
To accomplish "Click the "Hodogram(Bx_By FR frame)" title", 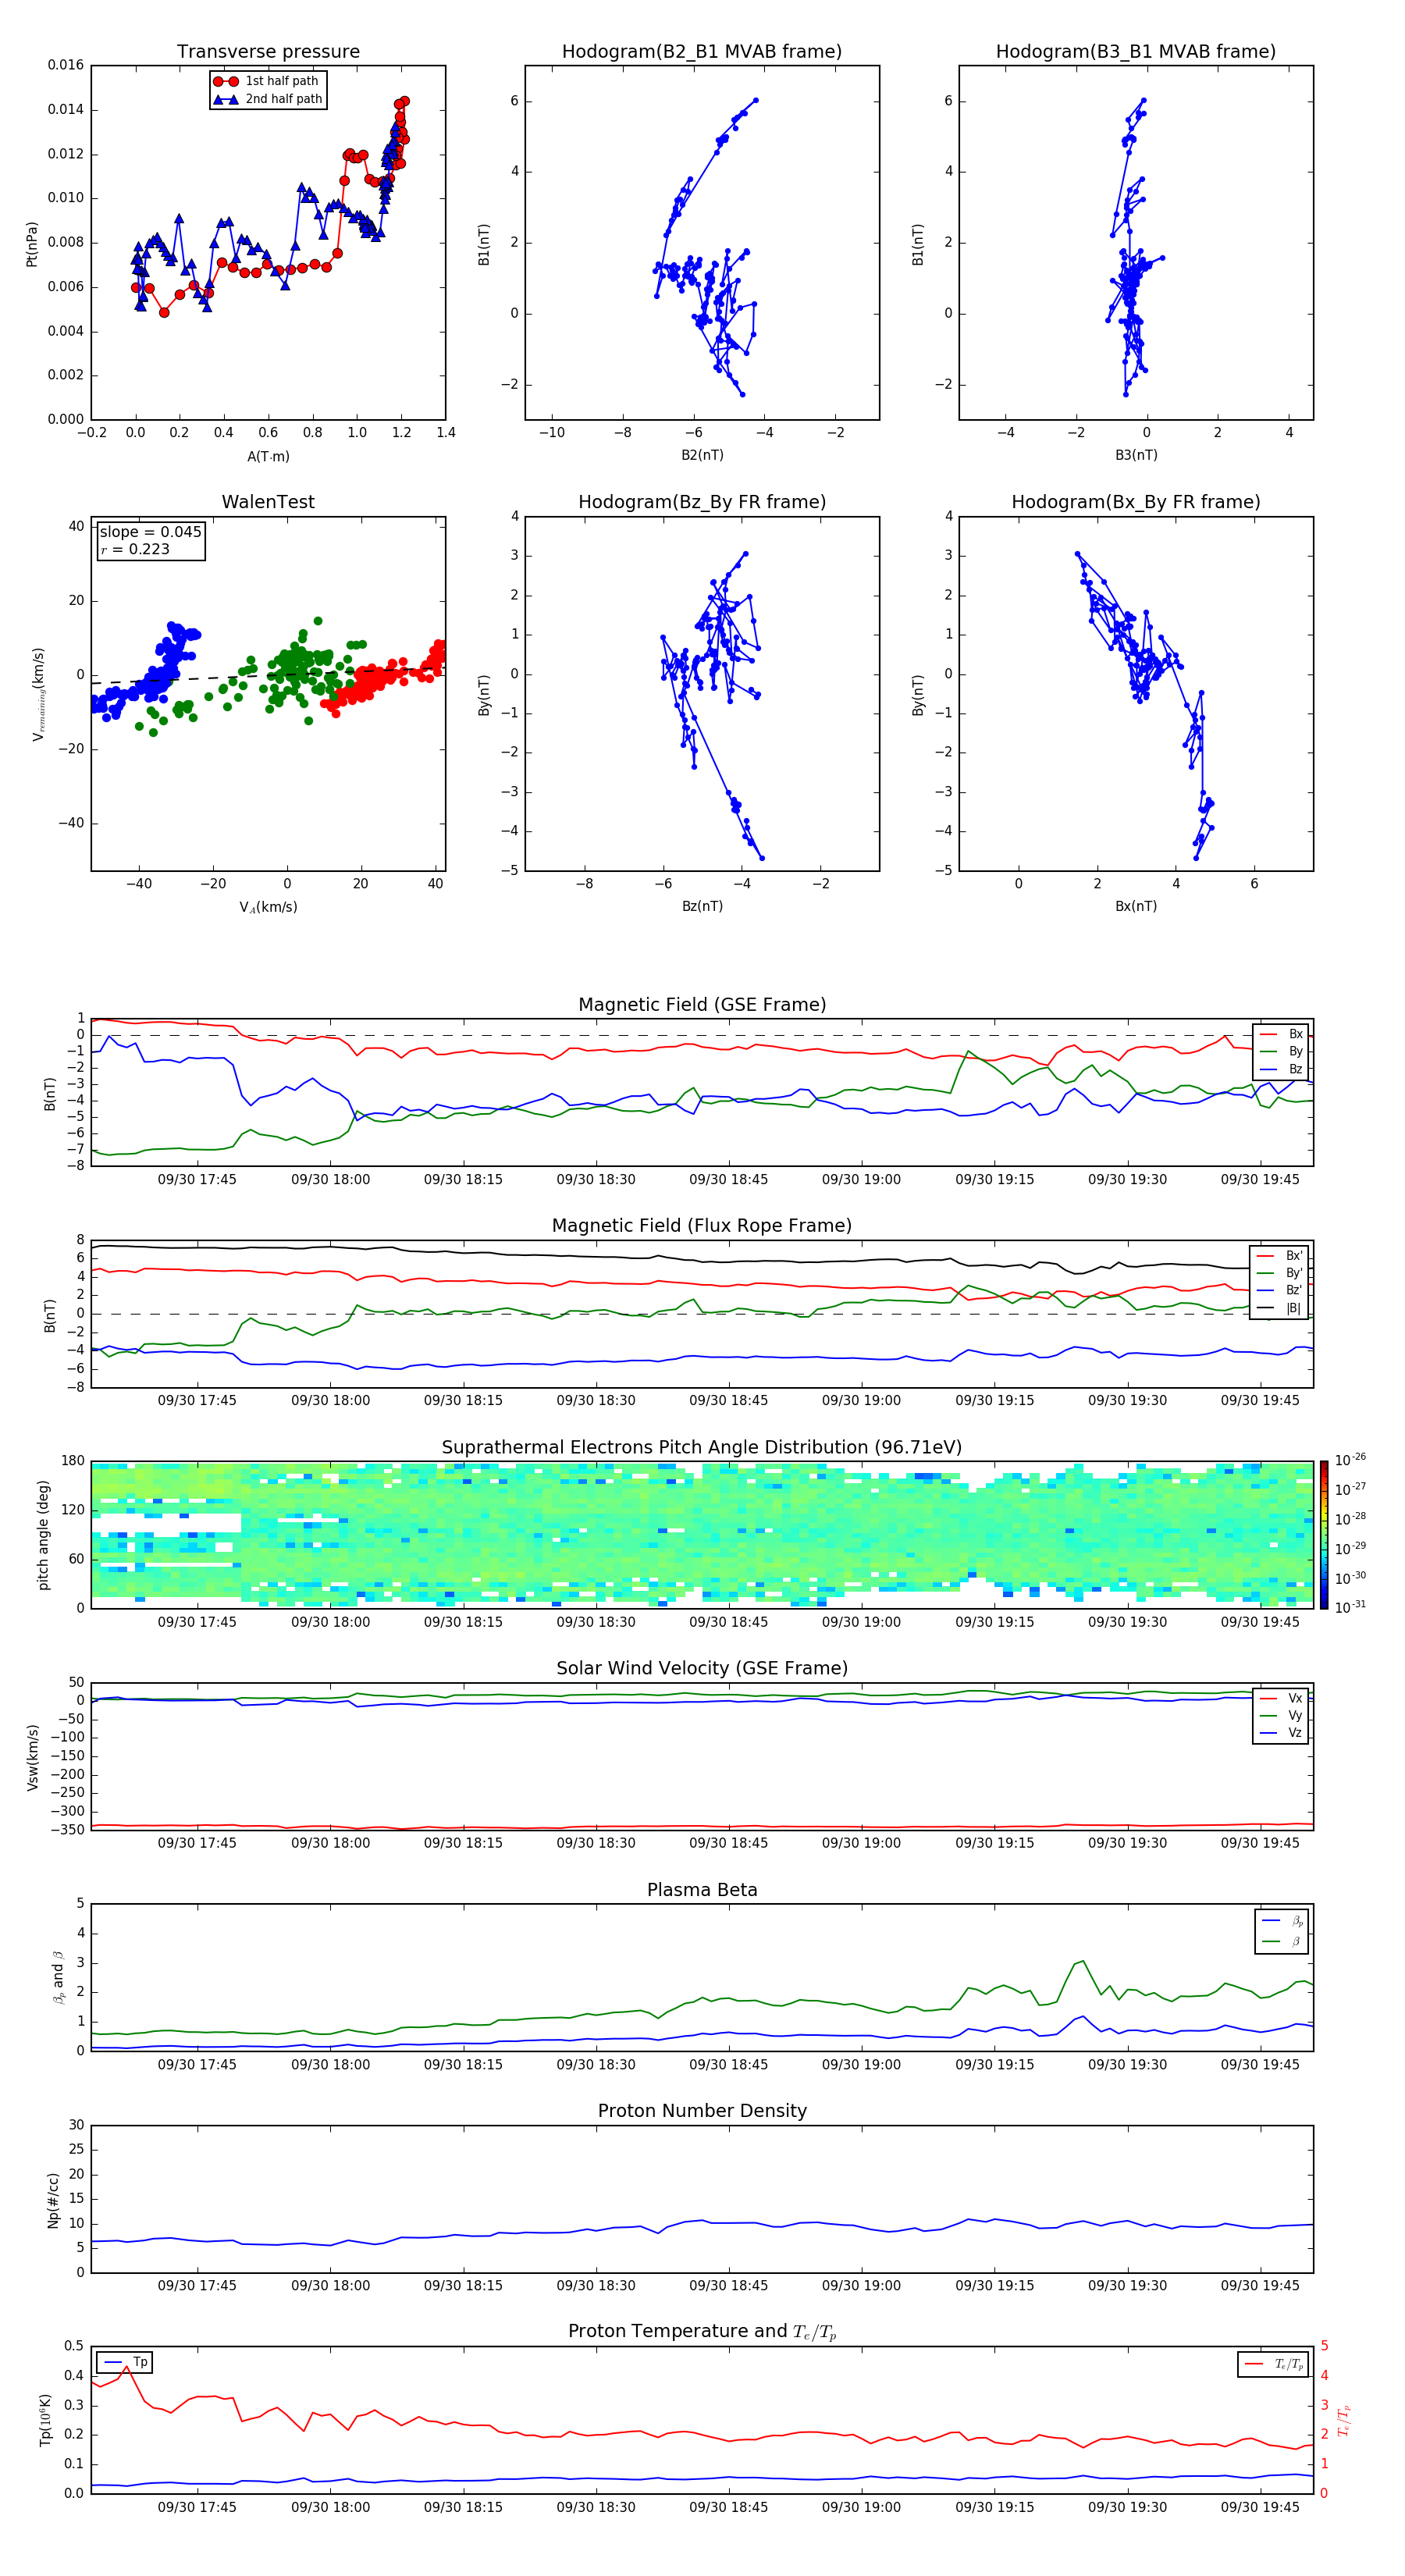I will tap(1136, 502).
